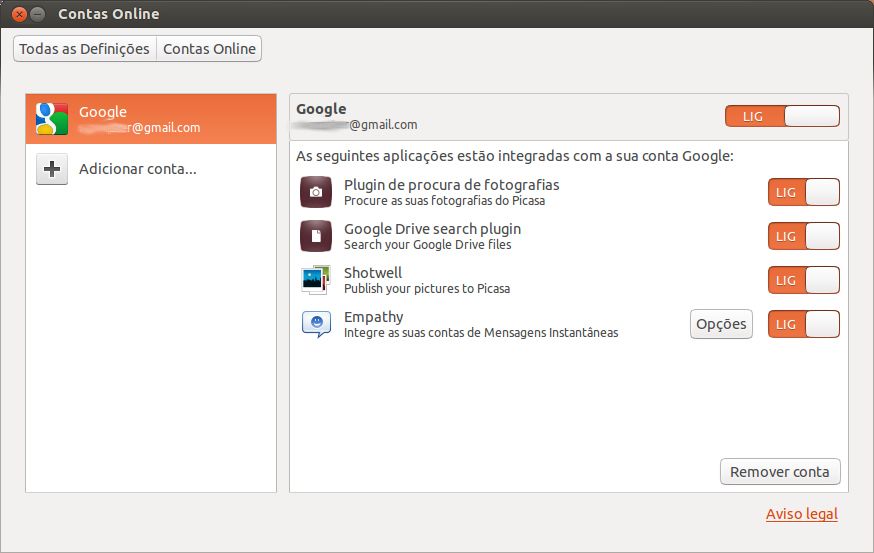Image resolution: width=874 pixels, height=553 pixels.
Task: Open the Aviso legal link
Action: (x=801, y=514)
